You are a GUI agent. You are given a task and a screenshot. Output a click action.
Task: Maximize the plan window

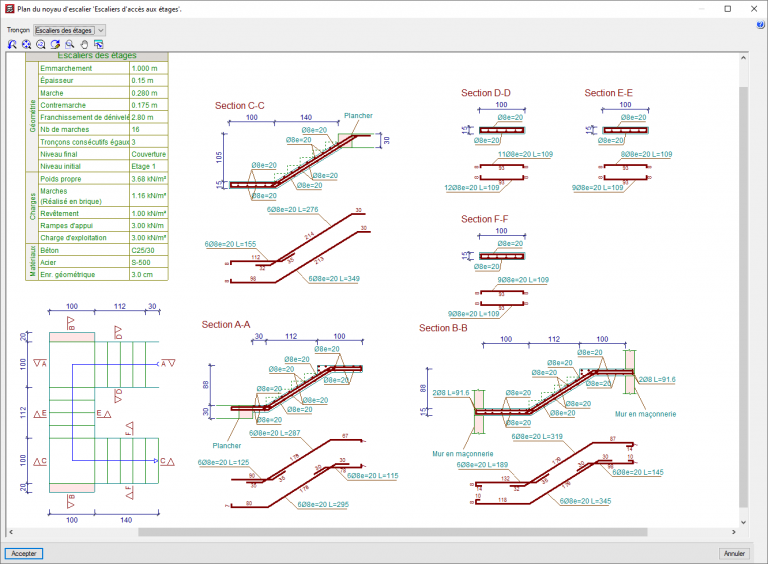(x=728, y=9)
